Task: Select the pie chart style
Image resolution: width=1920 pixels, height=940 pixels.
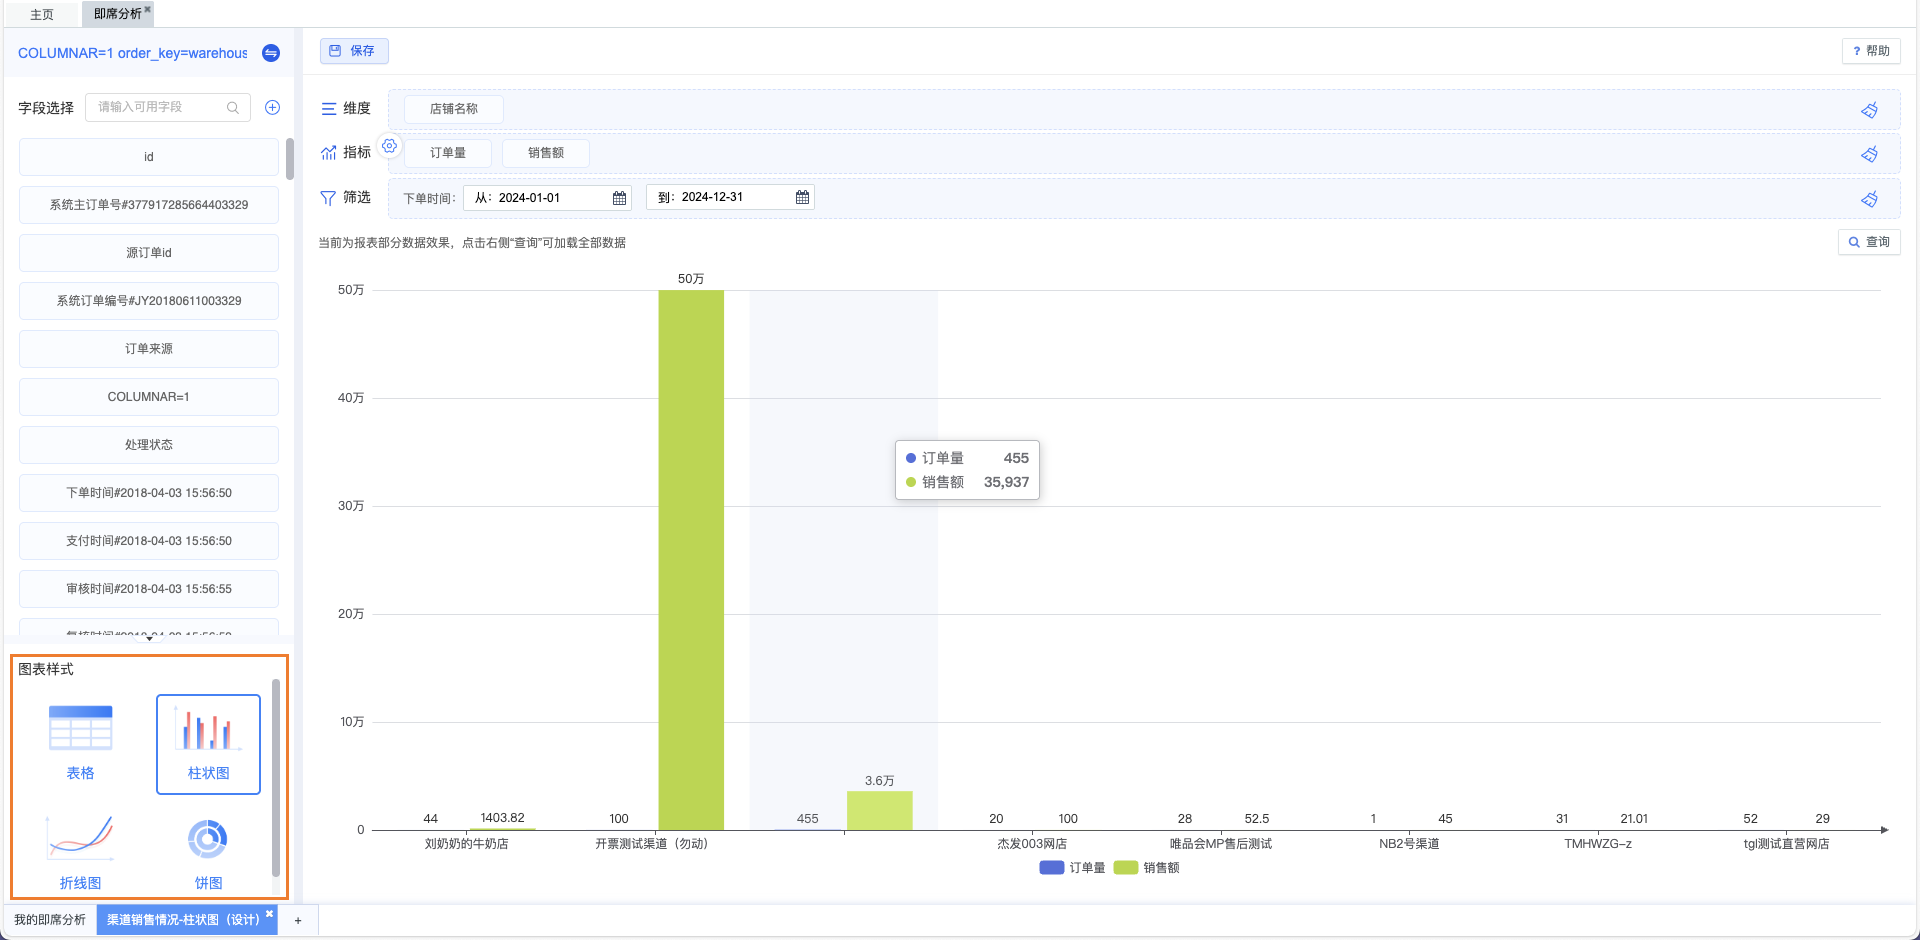Action: (208, 852)
